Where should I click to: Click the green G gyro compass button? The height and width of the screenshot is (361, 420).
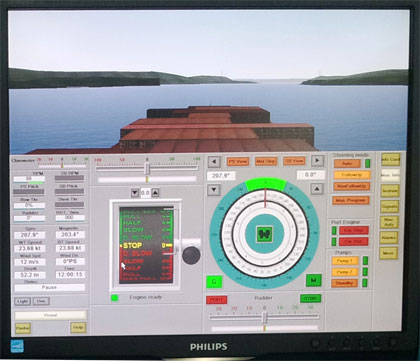214,282
